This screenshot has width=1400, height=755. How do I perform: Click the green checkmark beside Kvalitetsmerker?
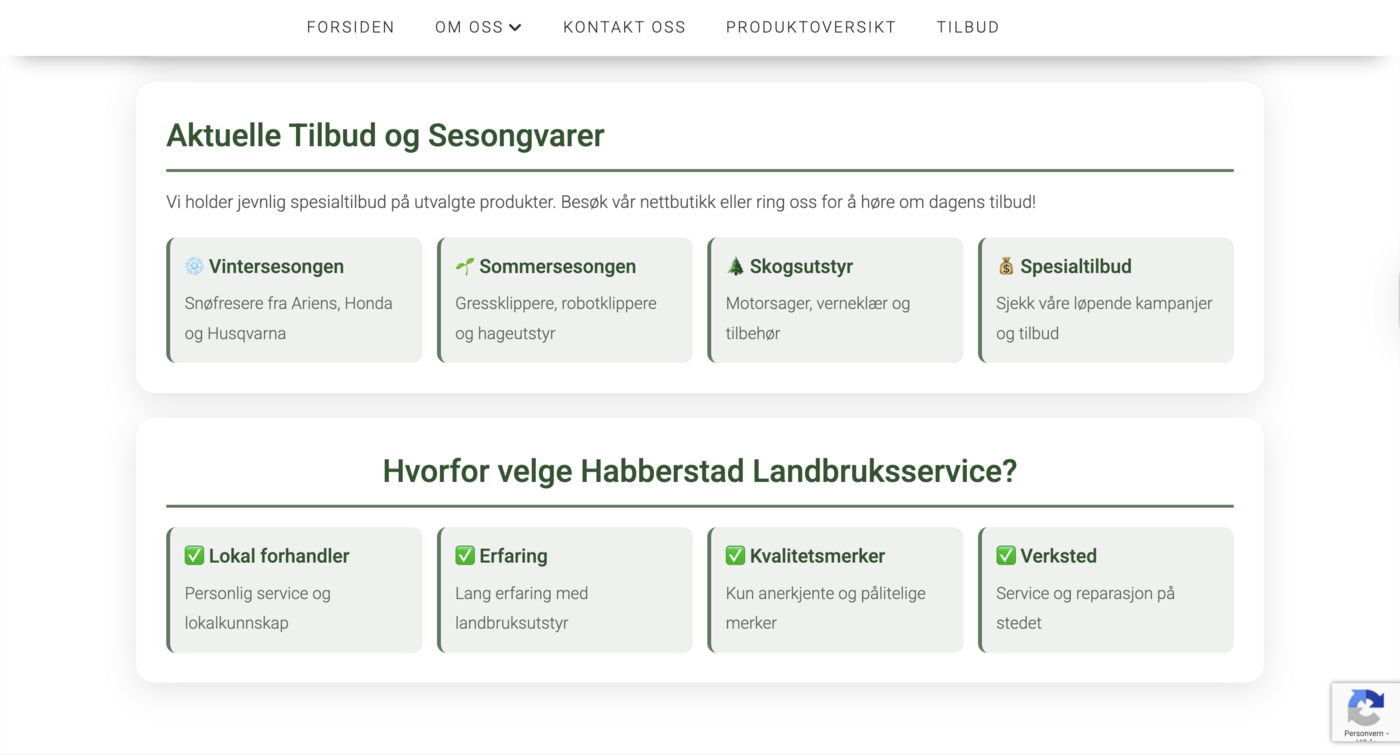click(x=735, y=555)
